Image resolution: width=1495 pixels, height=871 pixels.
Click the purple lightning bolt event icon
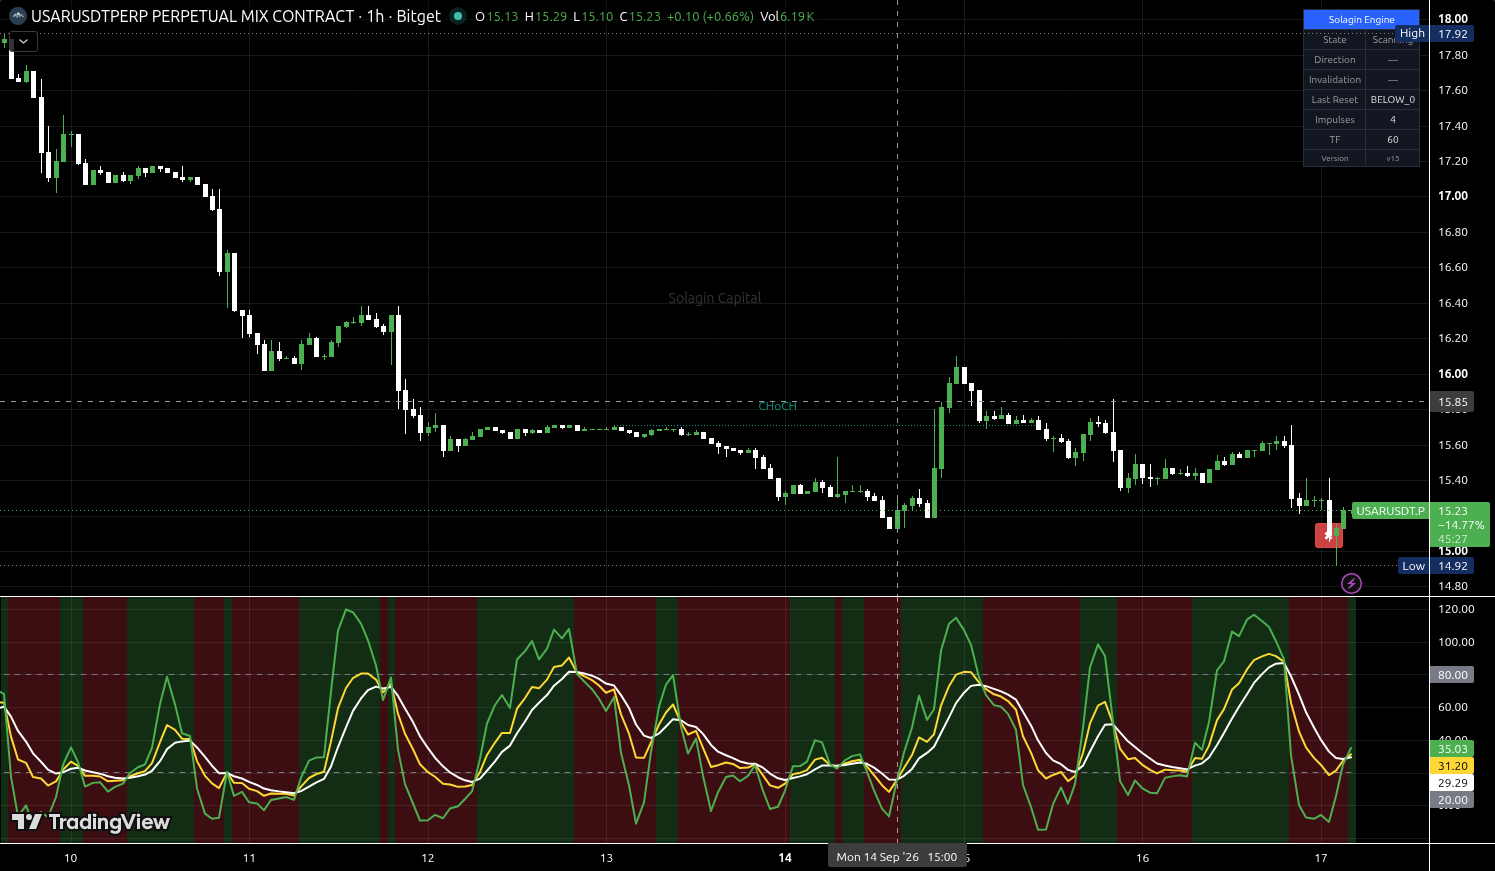click(x=1351, y=583)
